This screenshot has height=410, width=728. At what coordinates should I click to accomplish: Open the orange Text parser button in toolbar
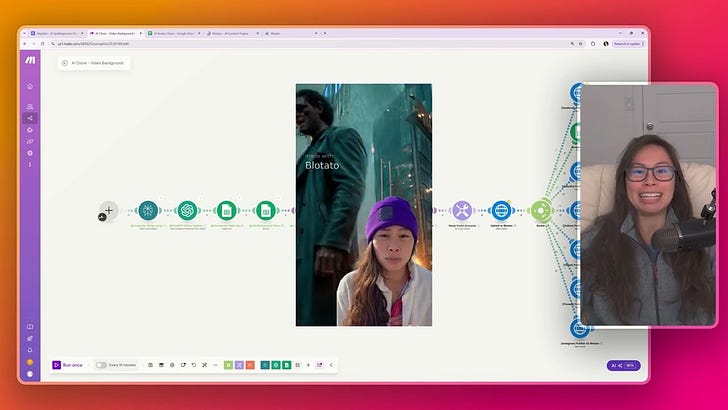click(250, 365)
